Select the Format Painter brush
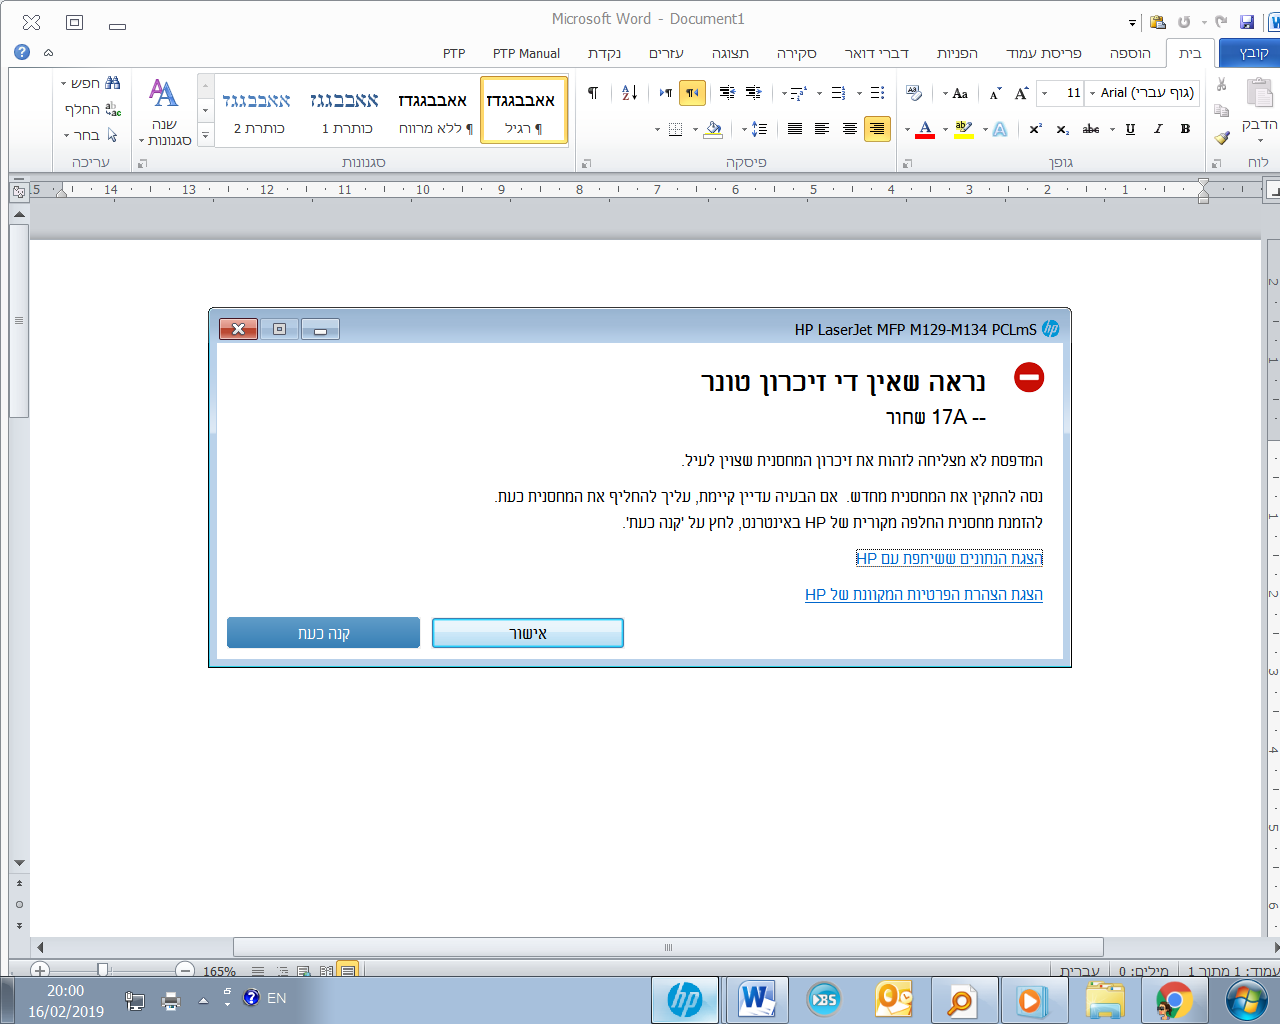 click(1221, 138)
